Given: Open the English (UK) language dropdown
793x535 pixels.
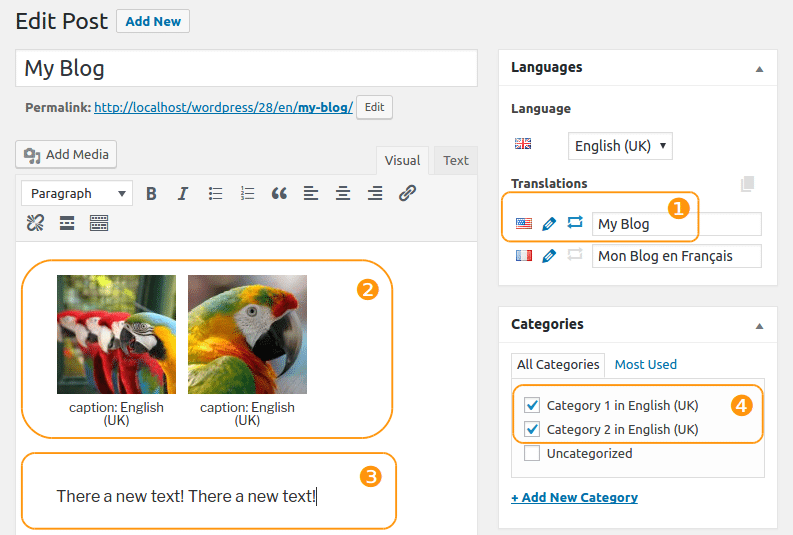Looking at the screenshot, I should (620, 146).
